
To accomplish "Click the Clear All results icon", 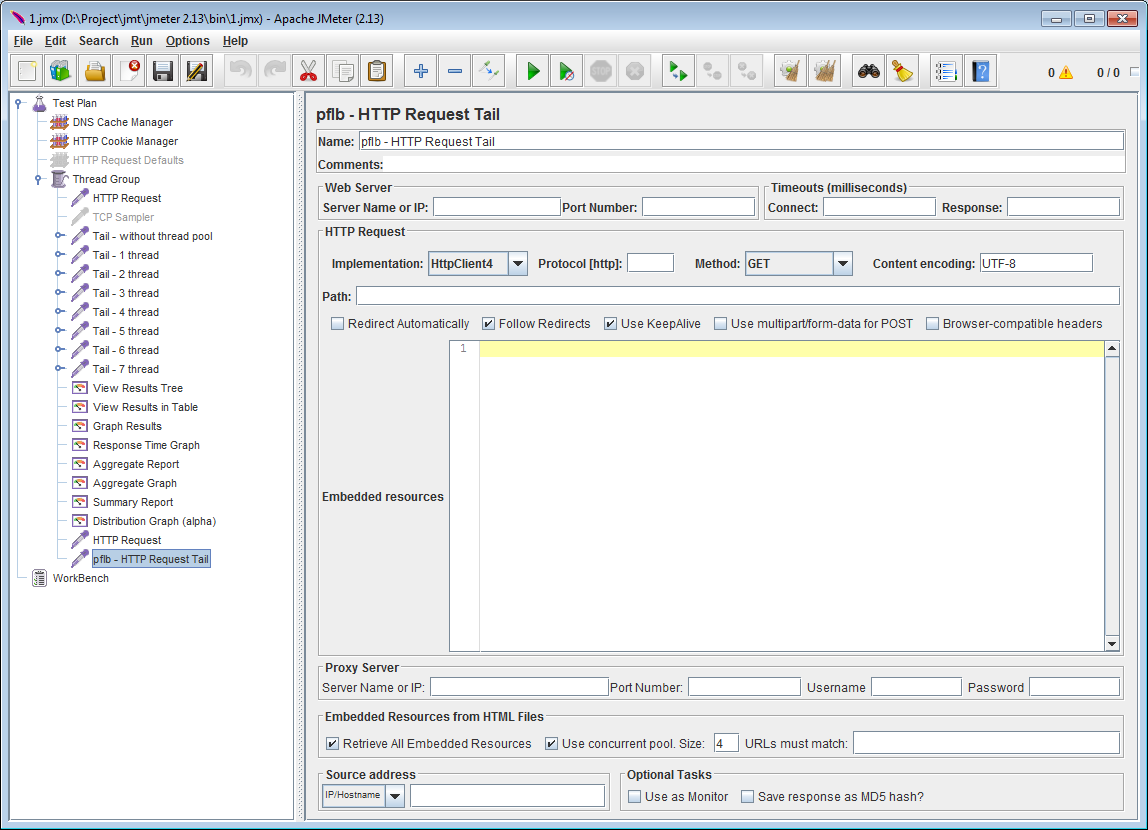I will (824, 71).
